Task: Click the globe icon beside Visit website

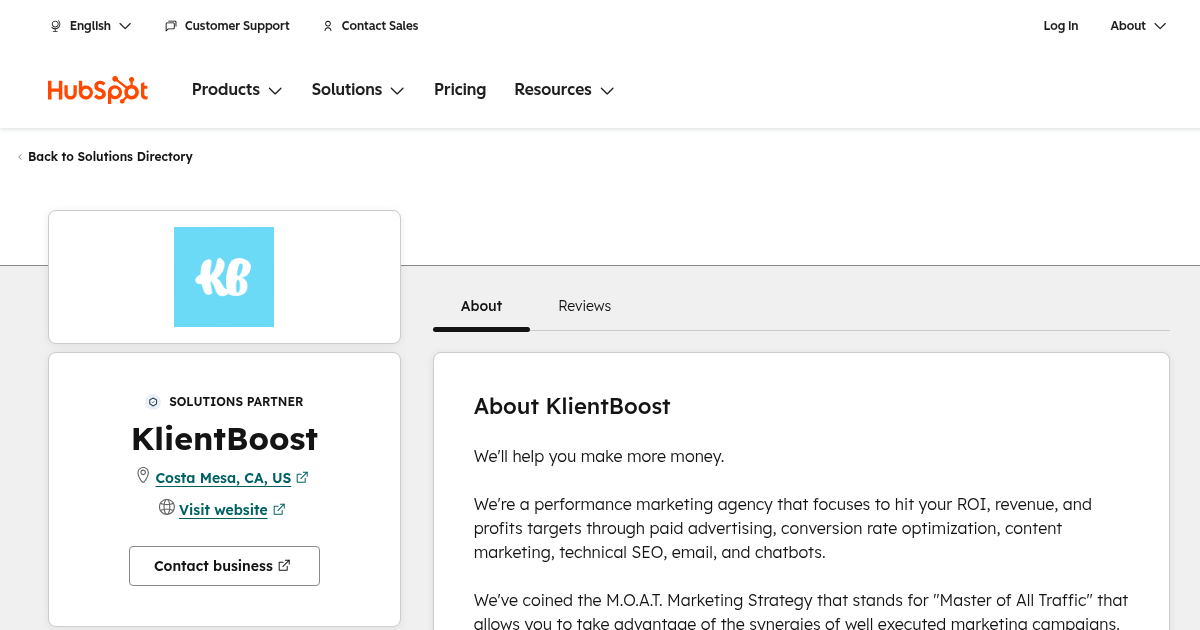Action: [167, 508]
